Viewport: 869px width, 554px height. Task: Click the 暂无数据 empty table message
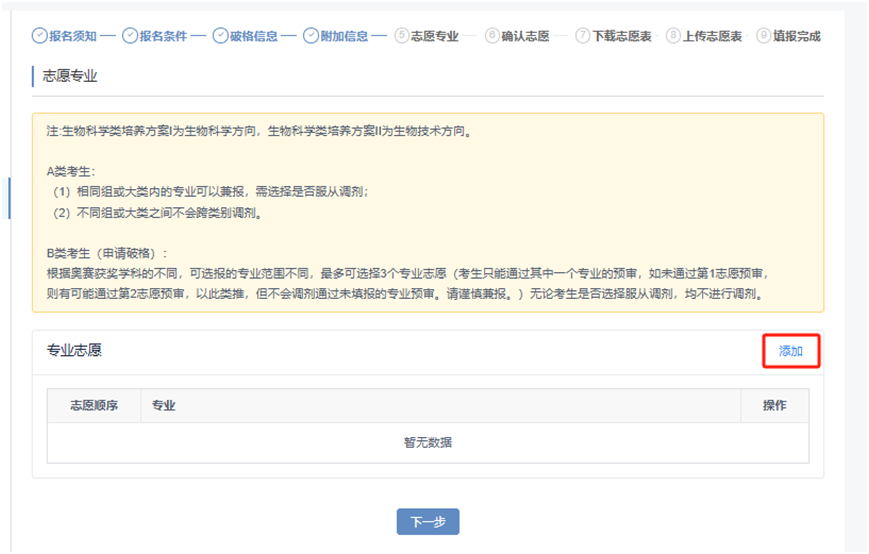[x=428, y=442]
